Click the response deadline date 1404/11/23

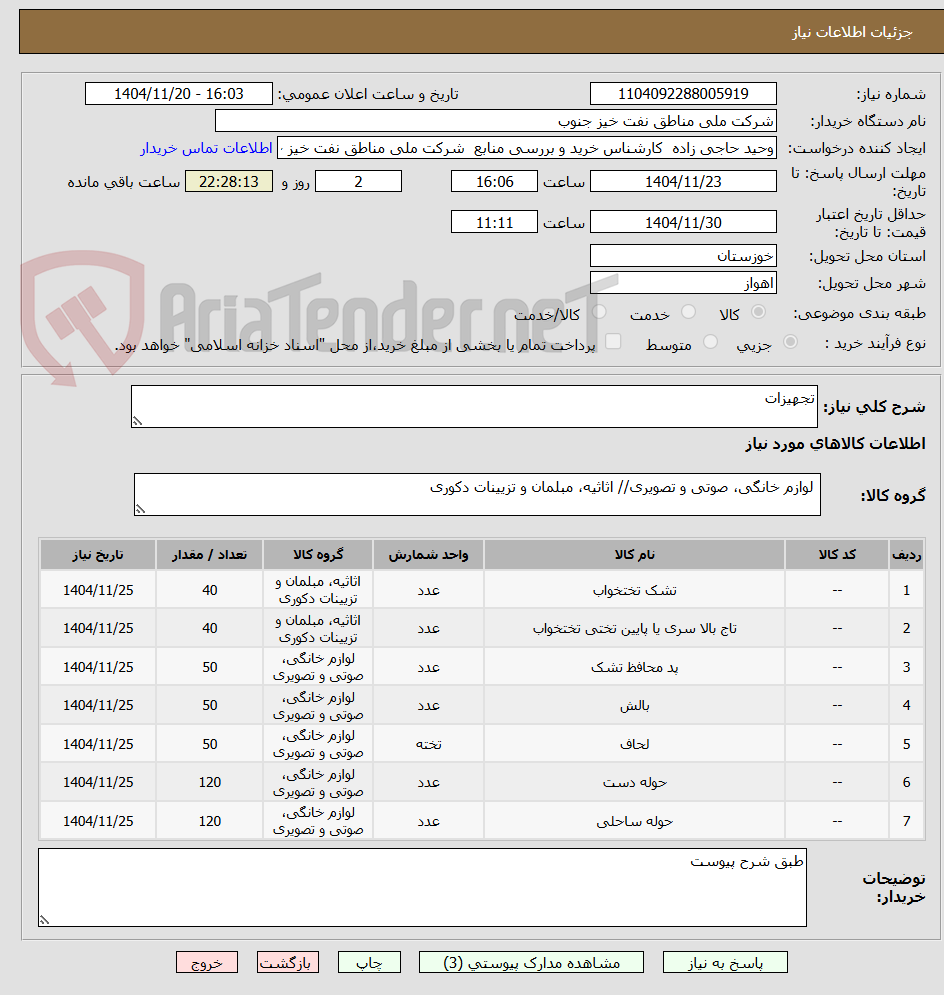point(683,181)
